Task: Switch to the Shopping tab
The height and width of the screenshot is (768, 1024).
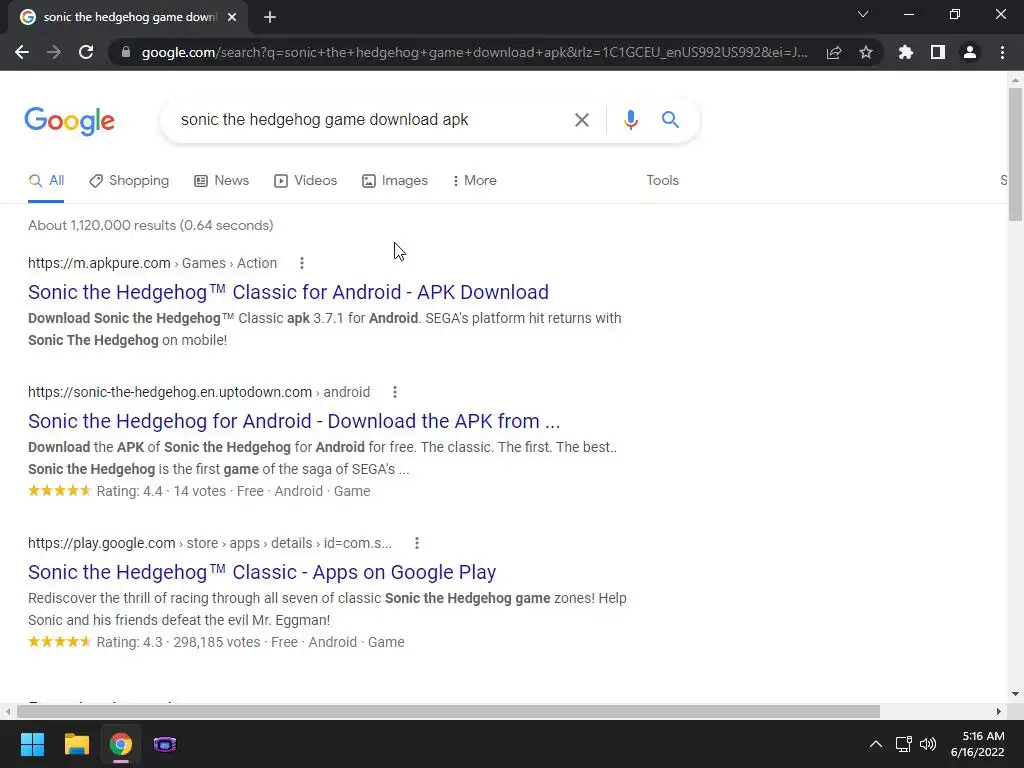Action: click(x=129, y=181)
